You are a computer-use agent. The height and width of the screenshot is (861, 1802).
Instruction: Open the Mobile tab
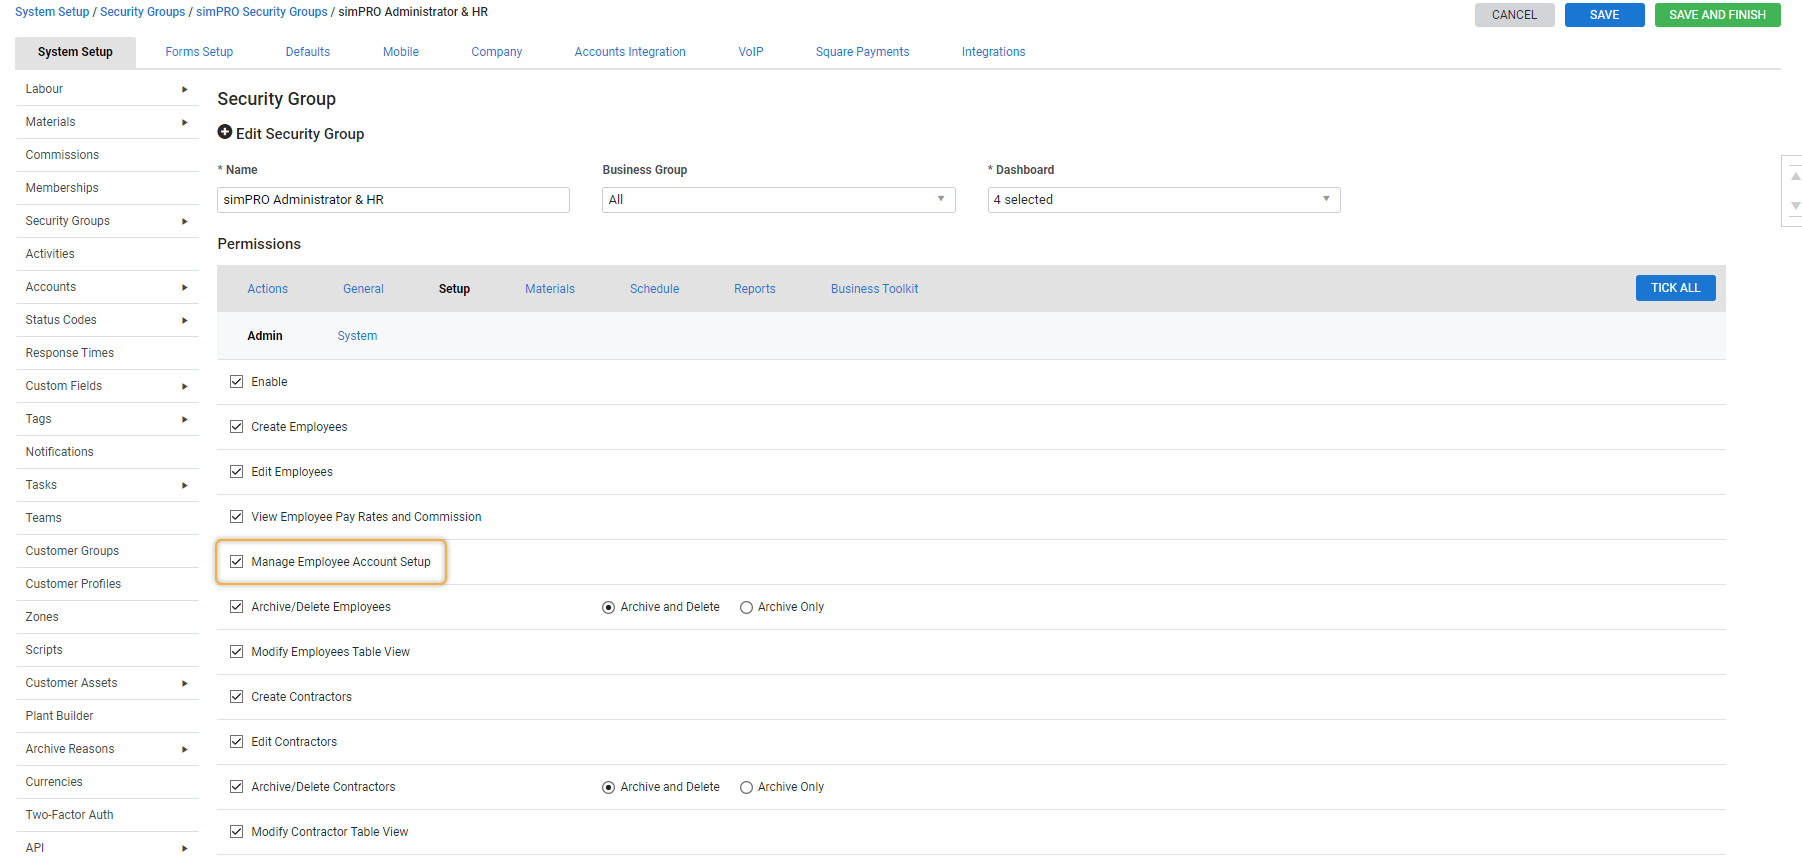pyautogui.click(x=401, y=52)
